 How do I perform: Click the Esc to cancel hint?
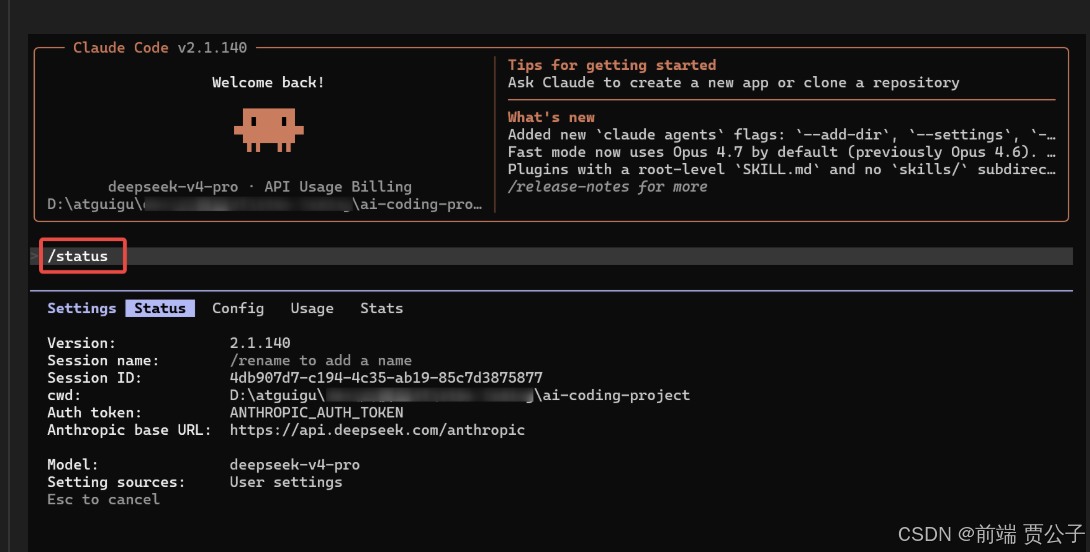click(104, 499)
